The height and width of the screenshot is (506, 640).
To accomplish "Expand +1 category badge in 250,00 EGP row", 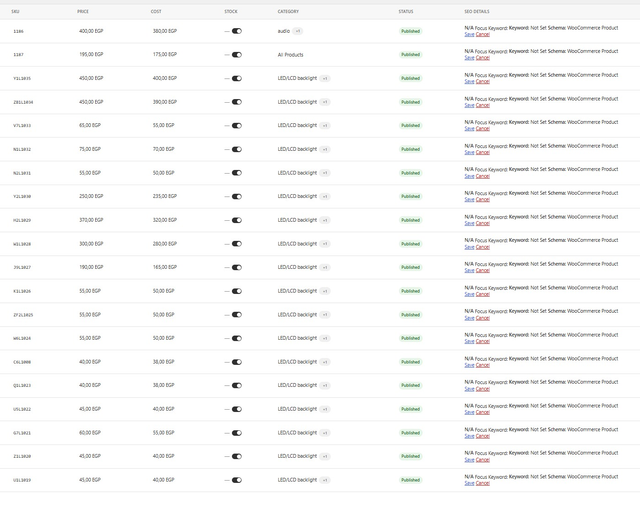I will tap(325, 197).
